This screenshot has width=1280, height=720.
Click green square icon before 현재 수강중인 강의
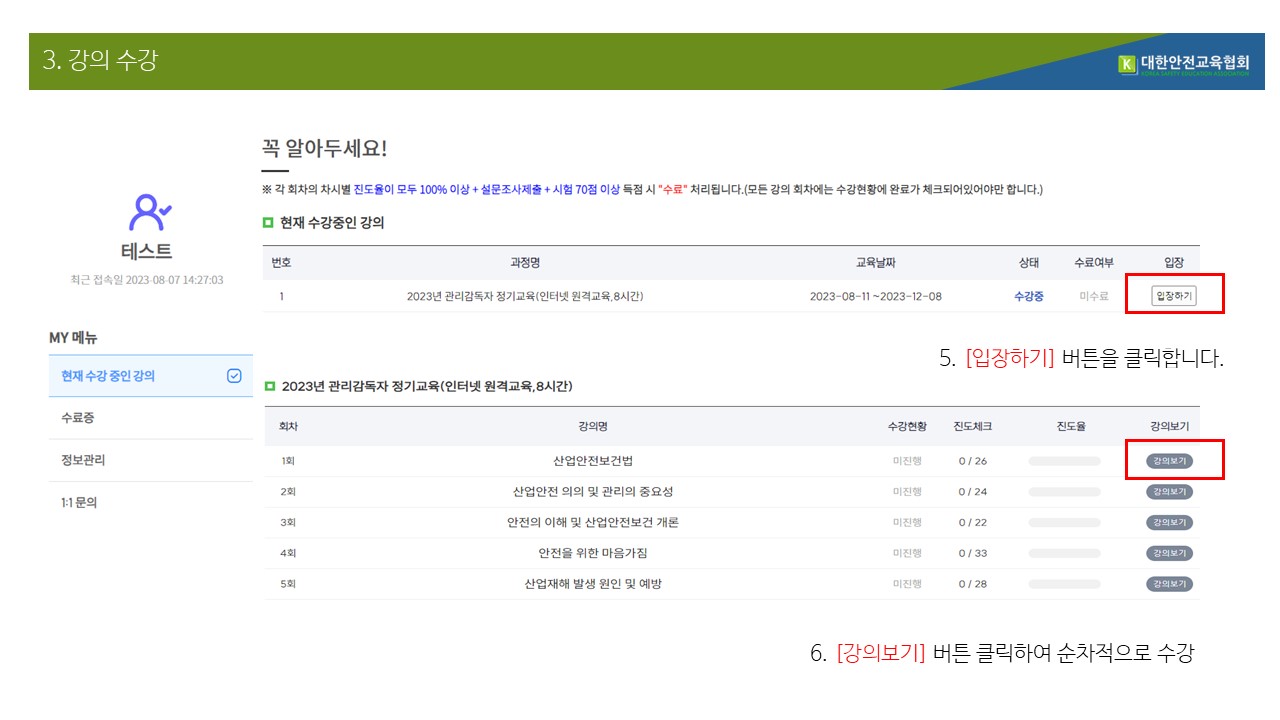tap(268, 222)
